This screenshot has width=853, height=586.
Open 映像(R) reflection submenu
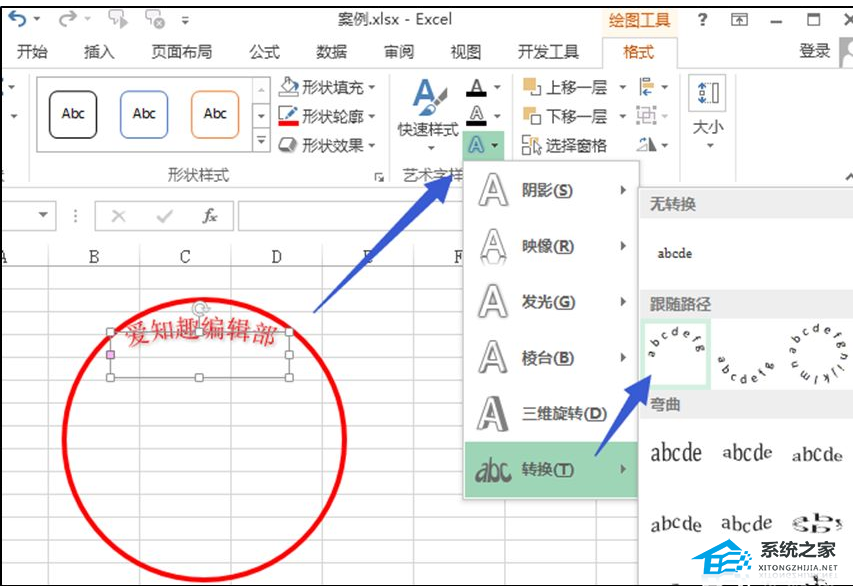point(551,246)
